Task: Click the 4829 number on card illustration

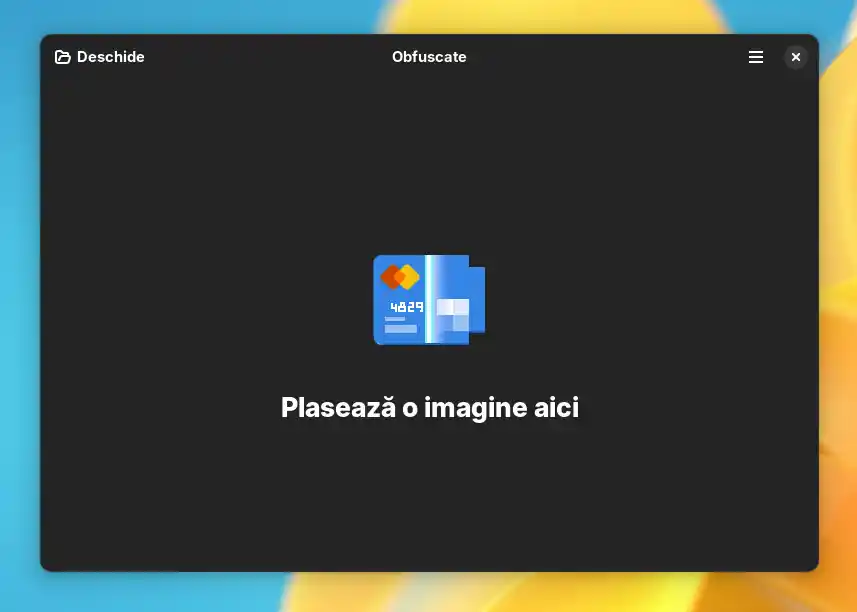Action: coord(406,307)
